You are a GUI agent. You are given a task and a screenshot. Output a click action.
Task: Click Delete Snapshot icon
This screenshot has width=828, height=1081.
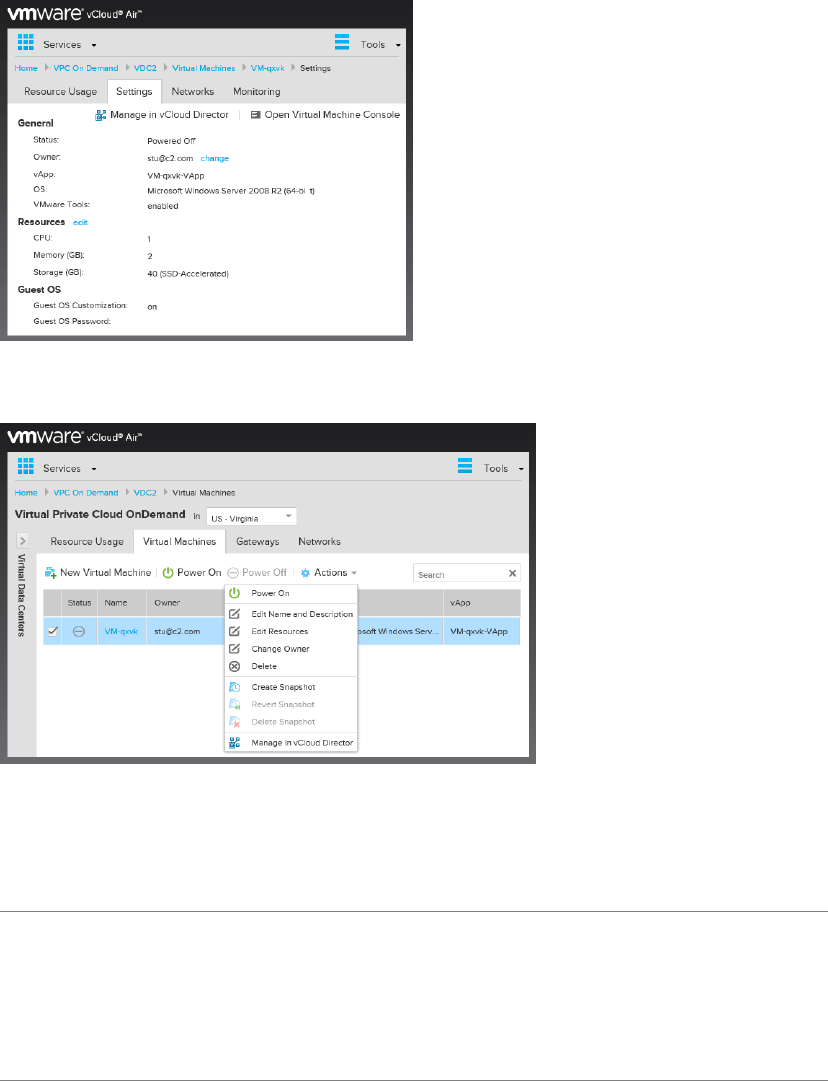(x=234, y=722)
